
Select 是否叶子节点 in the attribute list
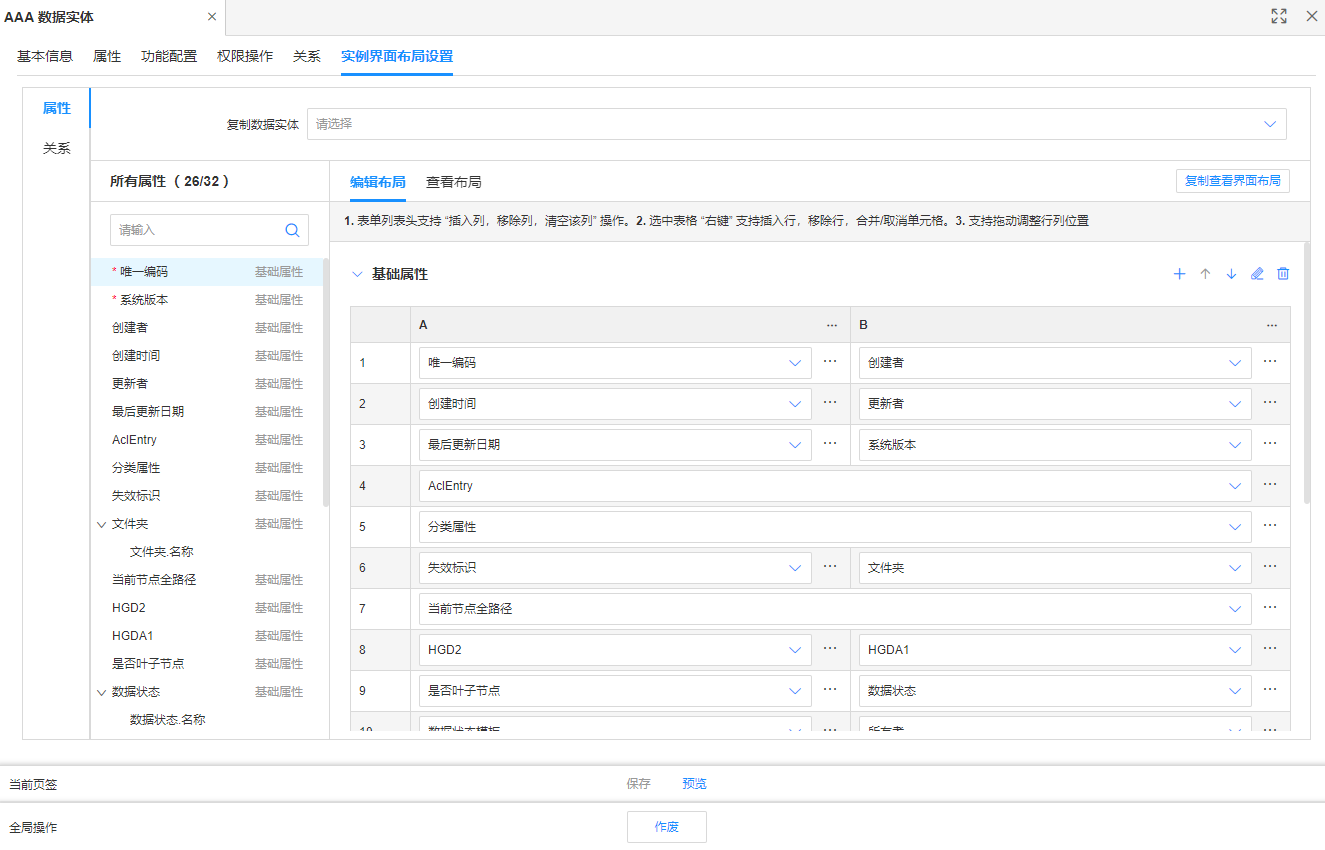pos(207,664)
